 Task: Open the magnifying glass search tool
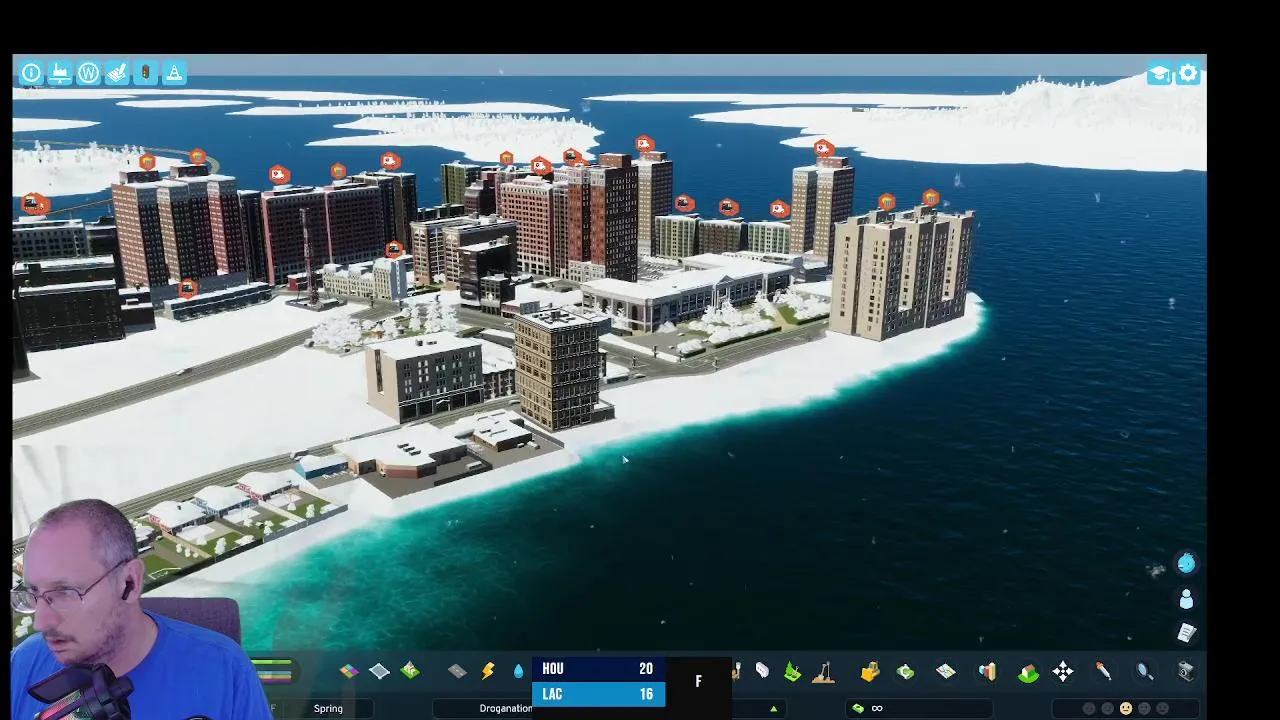[1144, 672]
